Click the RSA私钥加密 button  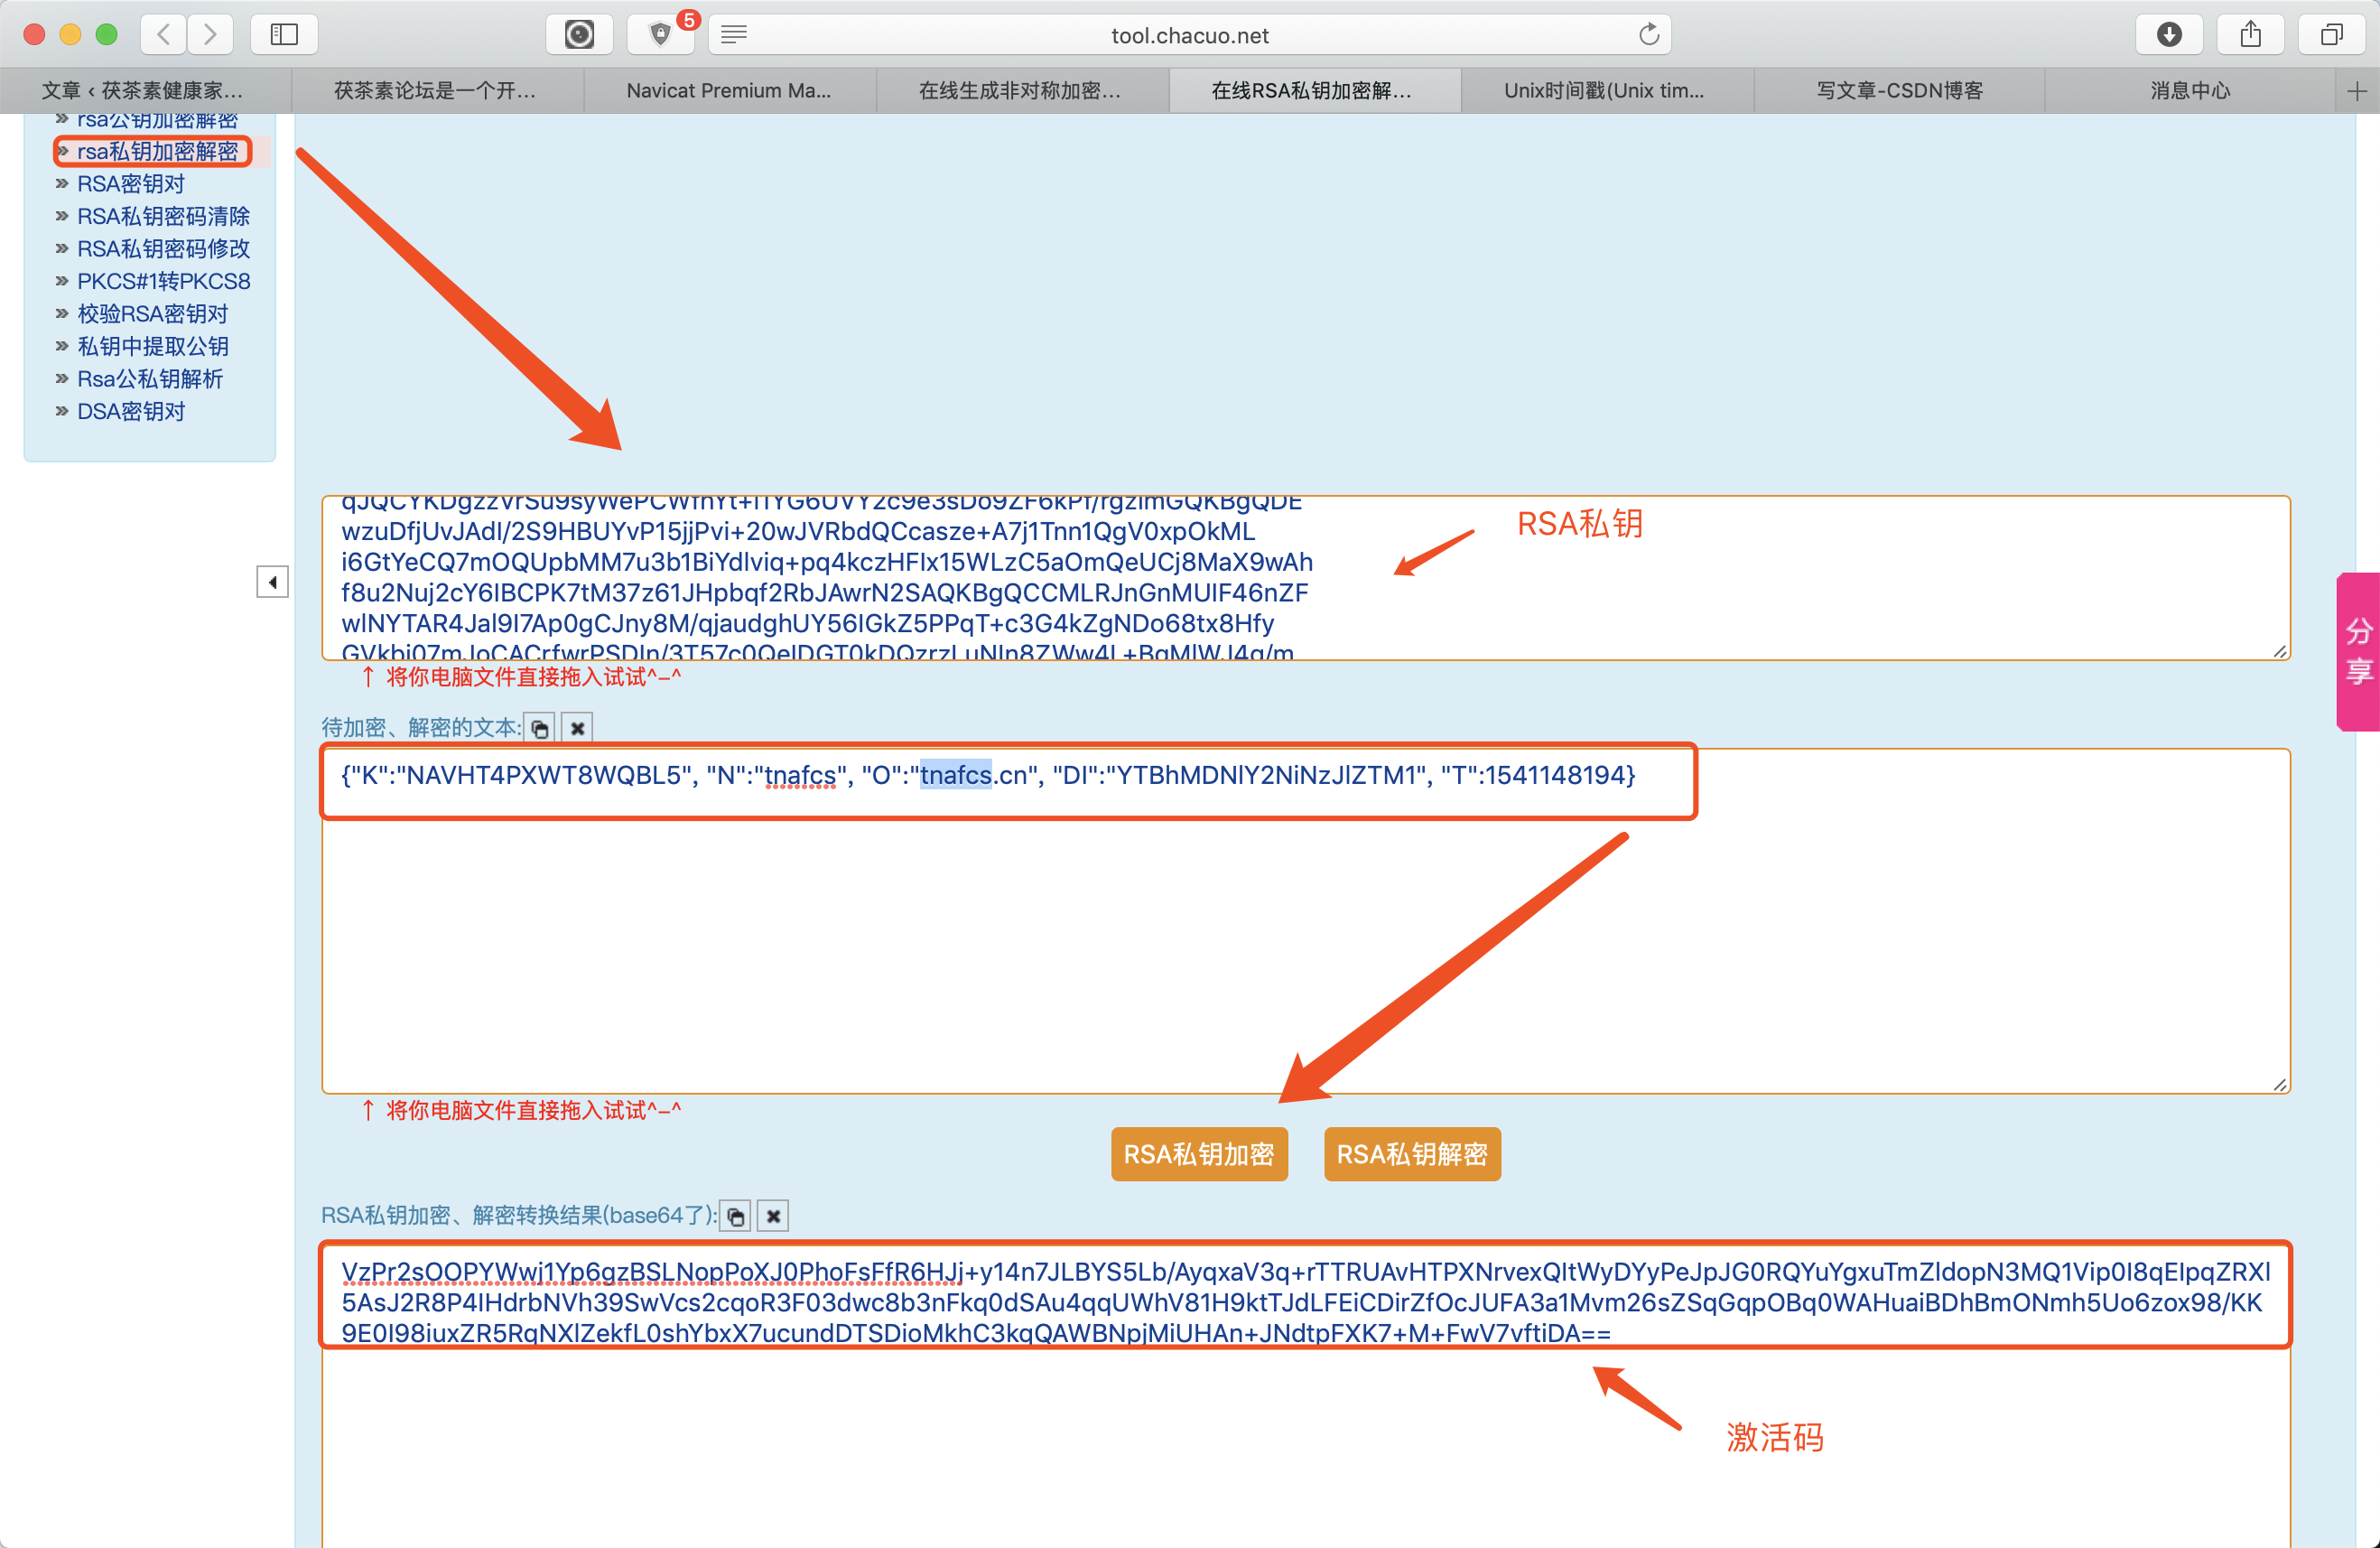coord(1199,1155)
